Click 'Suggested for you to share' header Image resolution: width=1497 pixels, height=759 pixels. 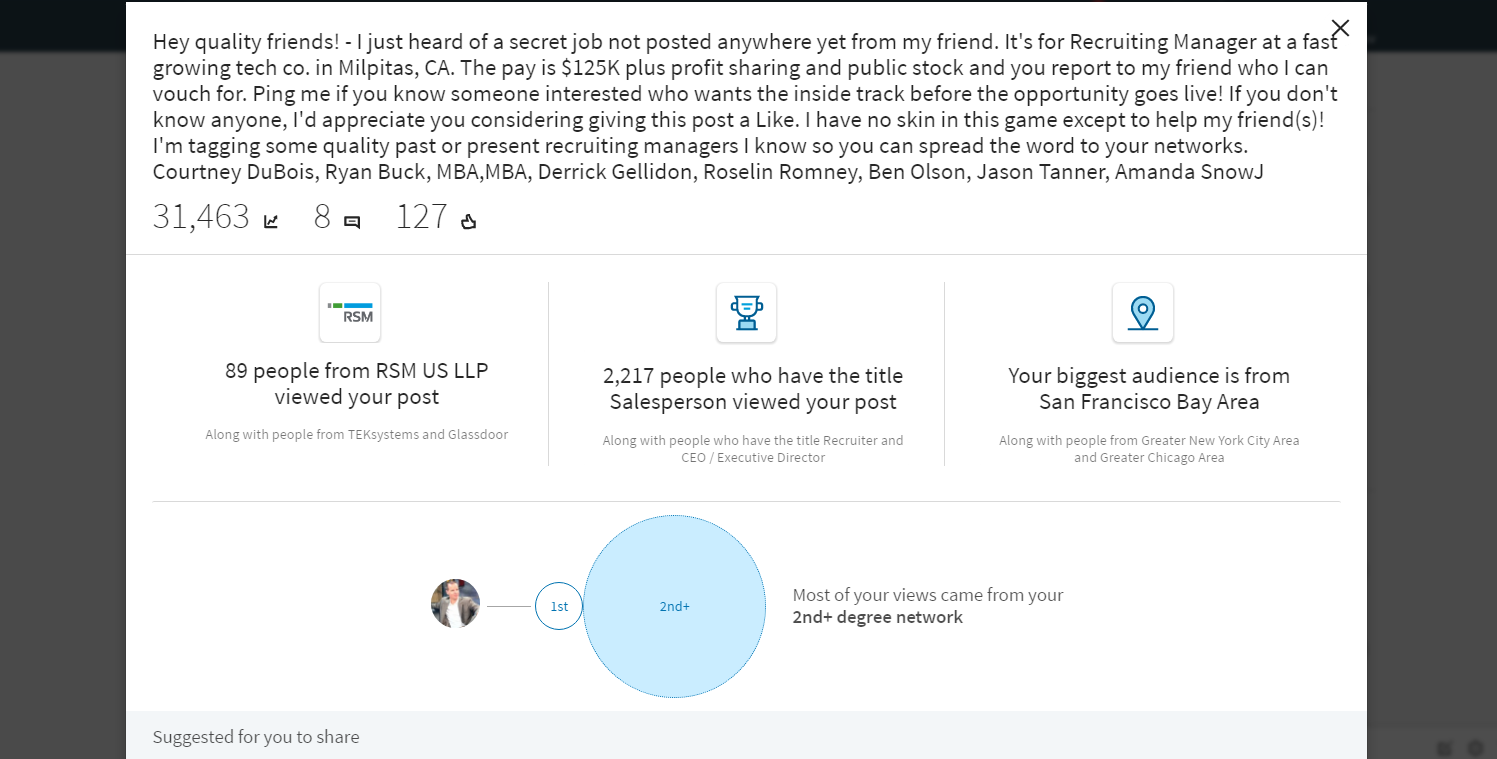tap(256, 737)
